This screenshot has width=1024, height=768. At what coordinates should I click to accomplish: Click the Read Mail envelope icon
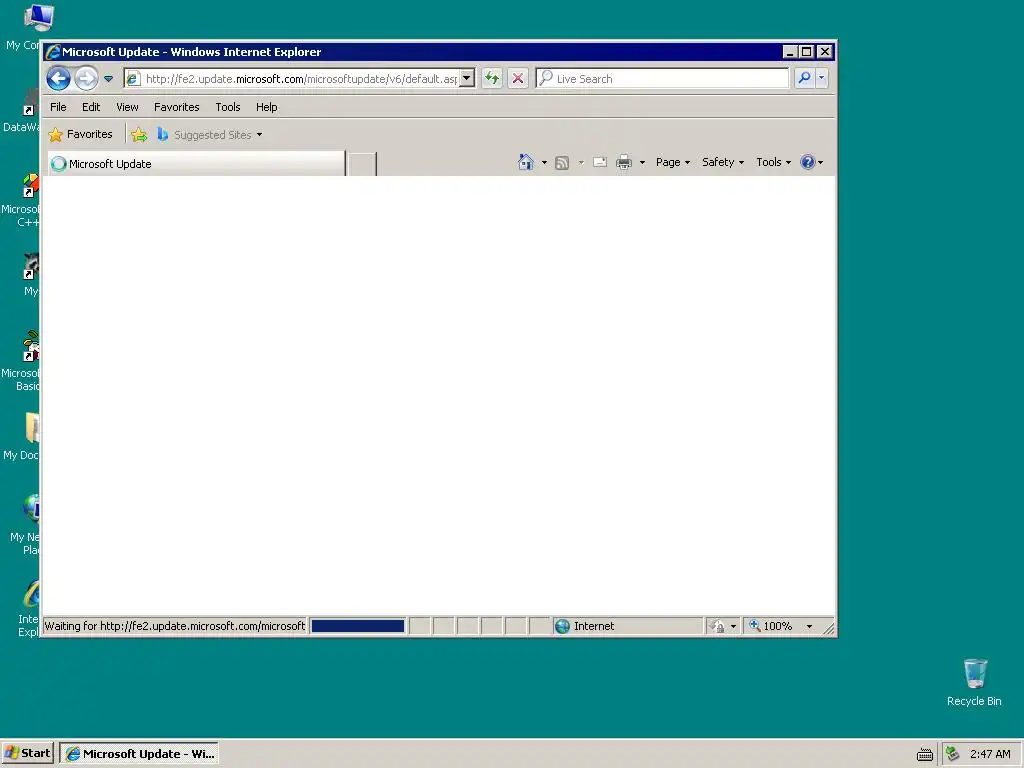600,162
